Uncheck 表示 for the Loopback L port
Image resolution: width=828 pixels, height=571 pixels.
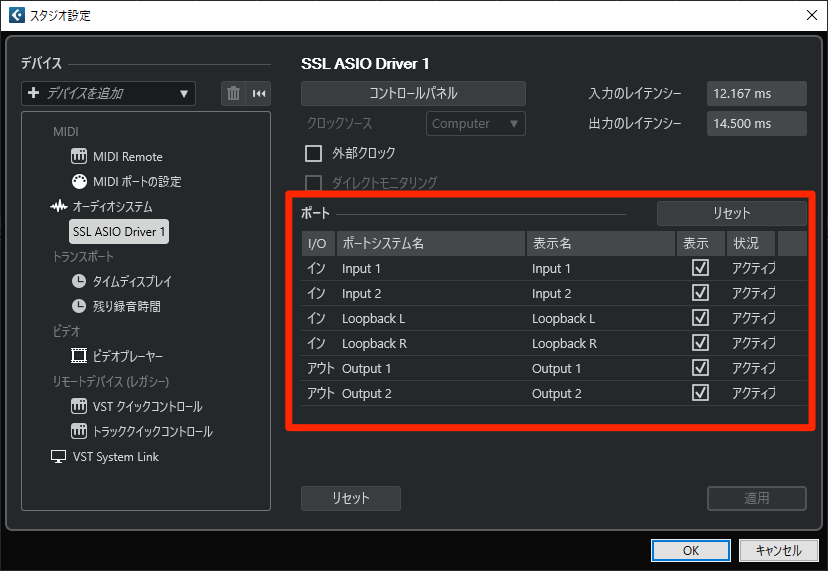pyautogui.click(x=700, y=317)
